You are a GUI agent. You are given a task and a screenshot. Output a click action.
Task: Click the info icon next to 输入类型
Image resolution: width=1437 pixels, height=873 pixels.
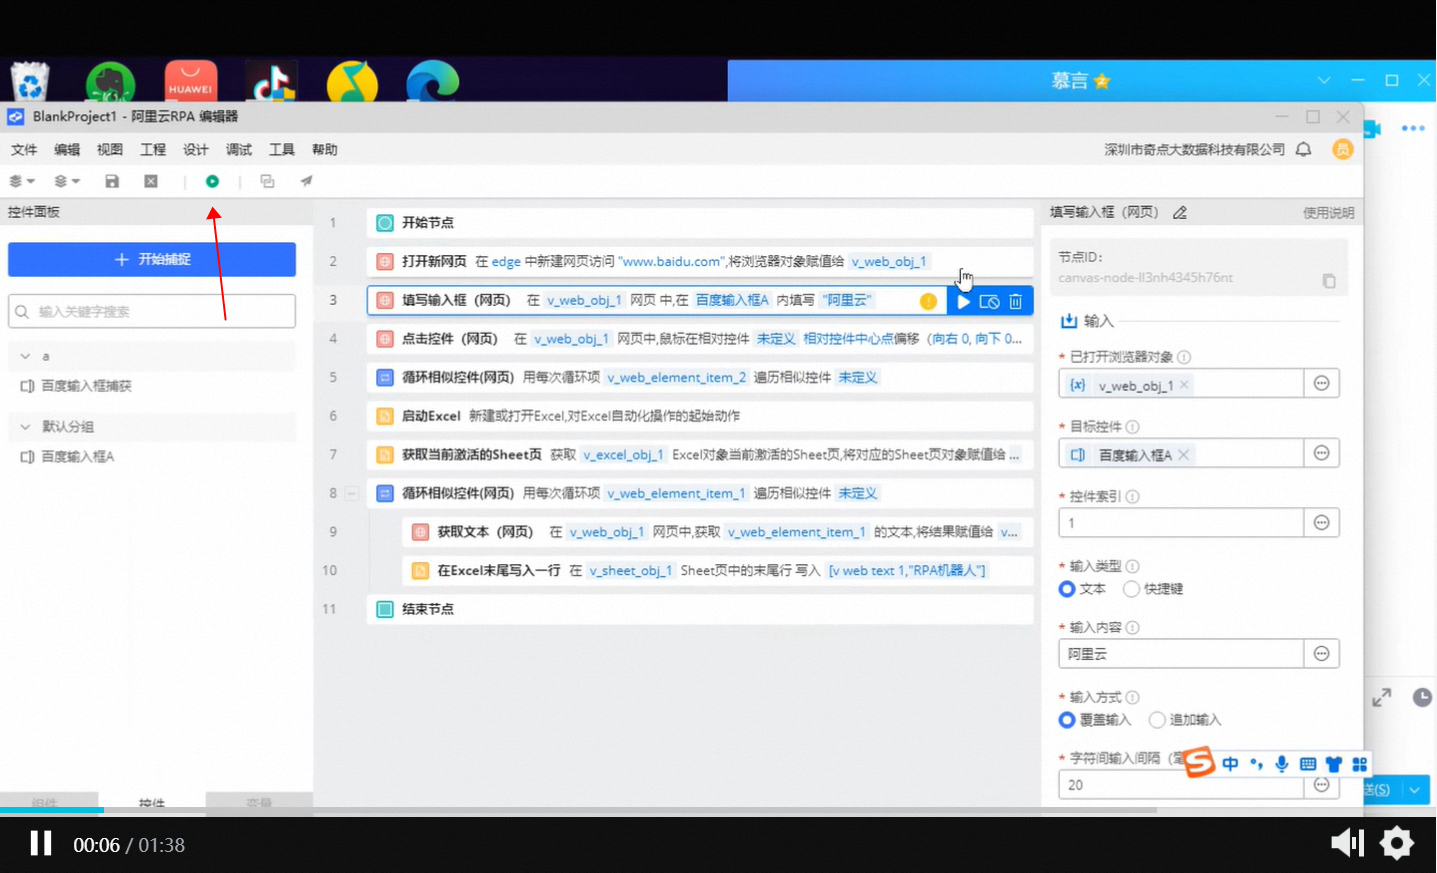click(x=1132, y=566)
